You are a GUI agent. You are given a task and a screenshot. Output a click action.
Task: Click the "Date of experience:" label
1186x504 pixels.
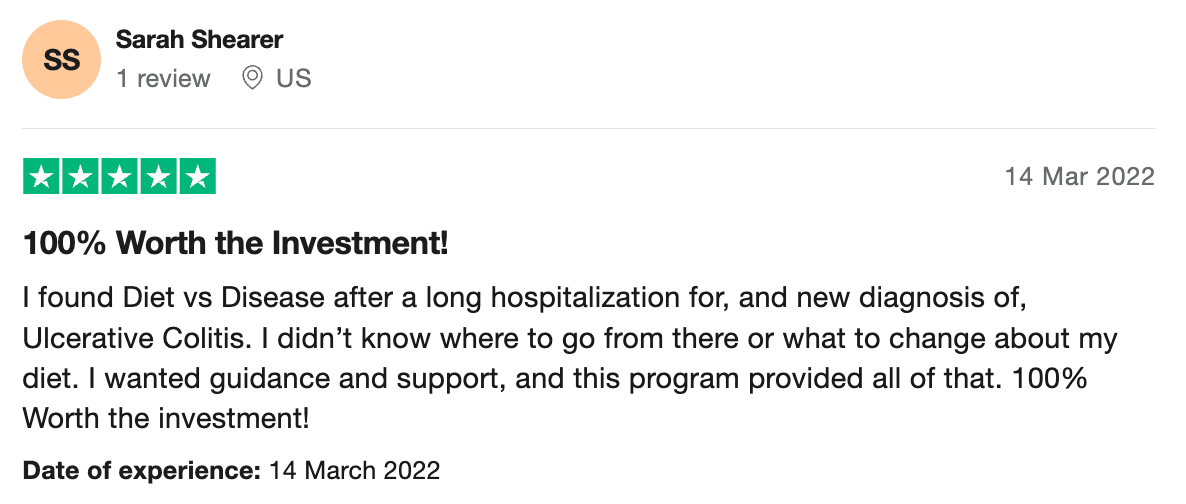pyautogui.click(x=142, y=470)
